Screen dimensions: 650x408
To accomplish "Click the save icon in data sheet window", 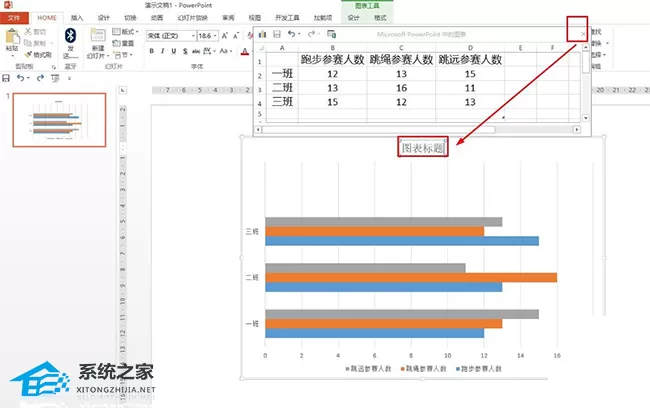I will pyautogui.click(x=277, y=34).
